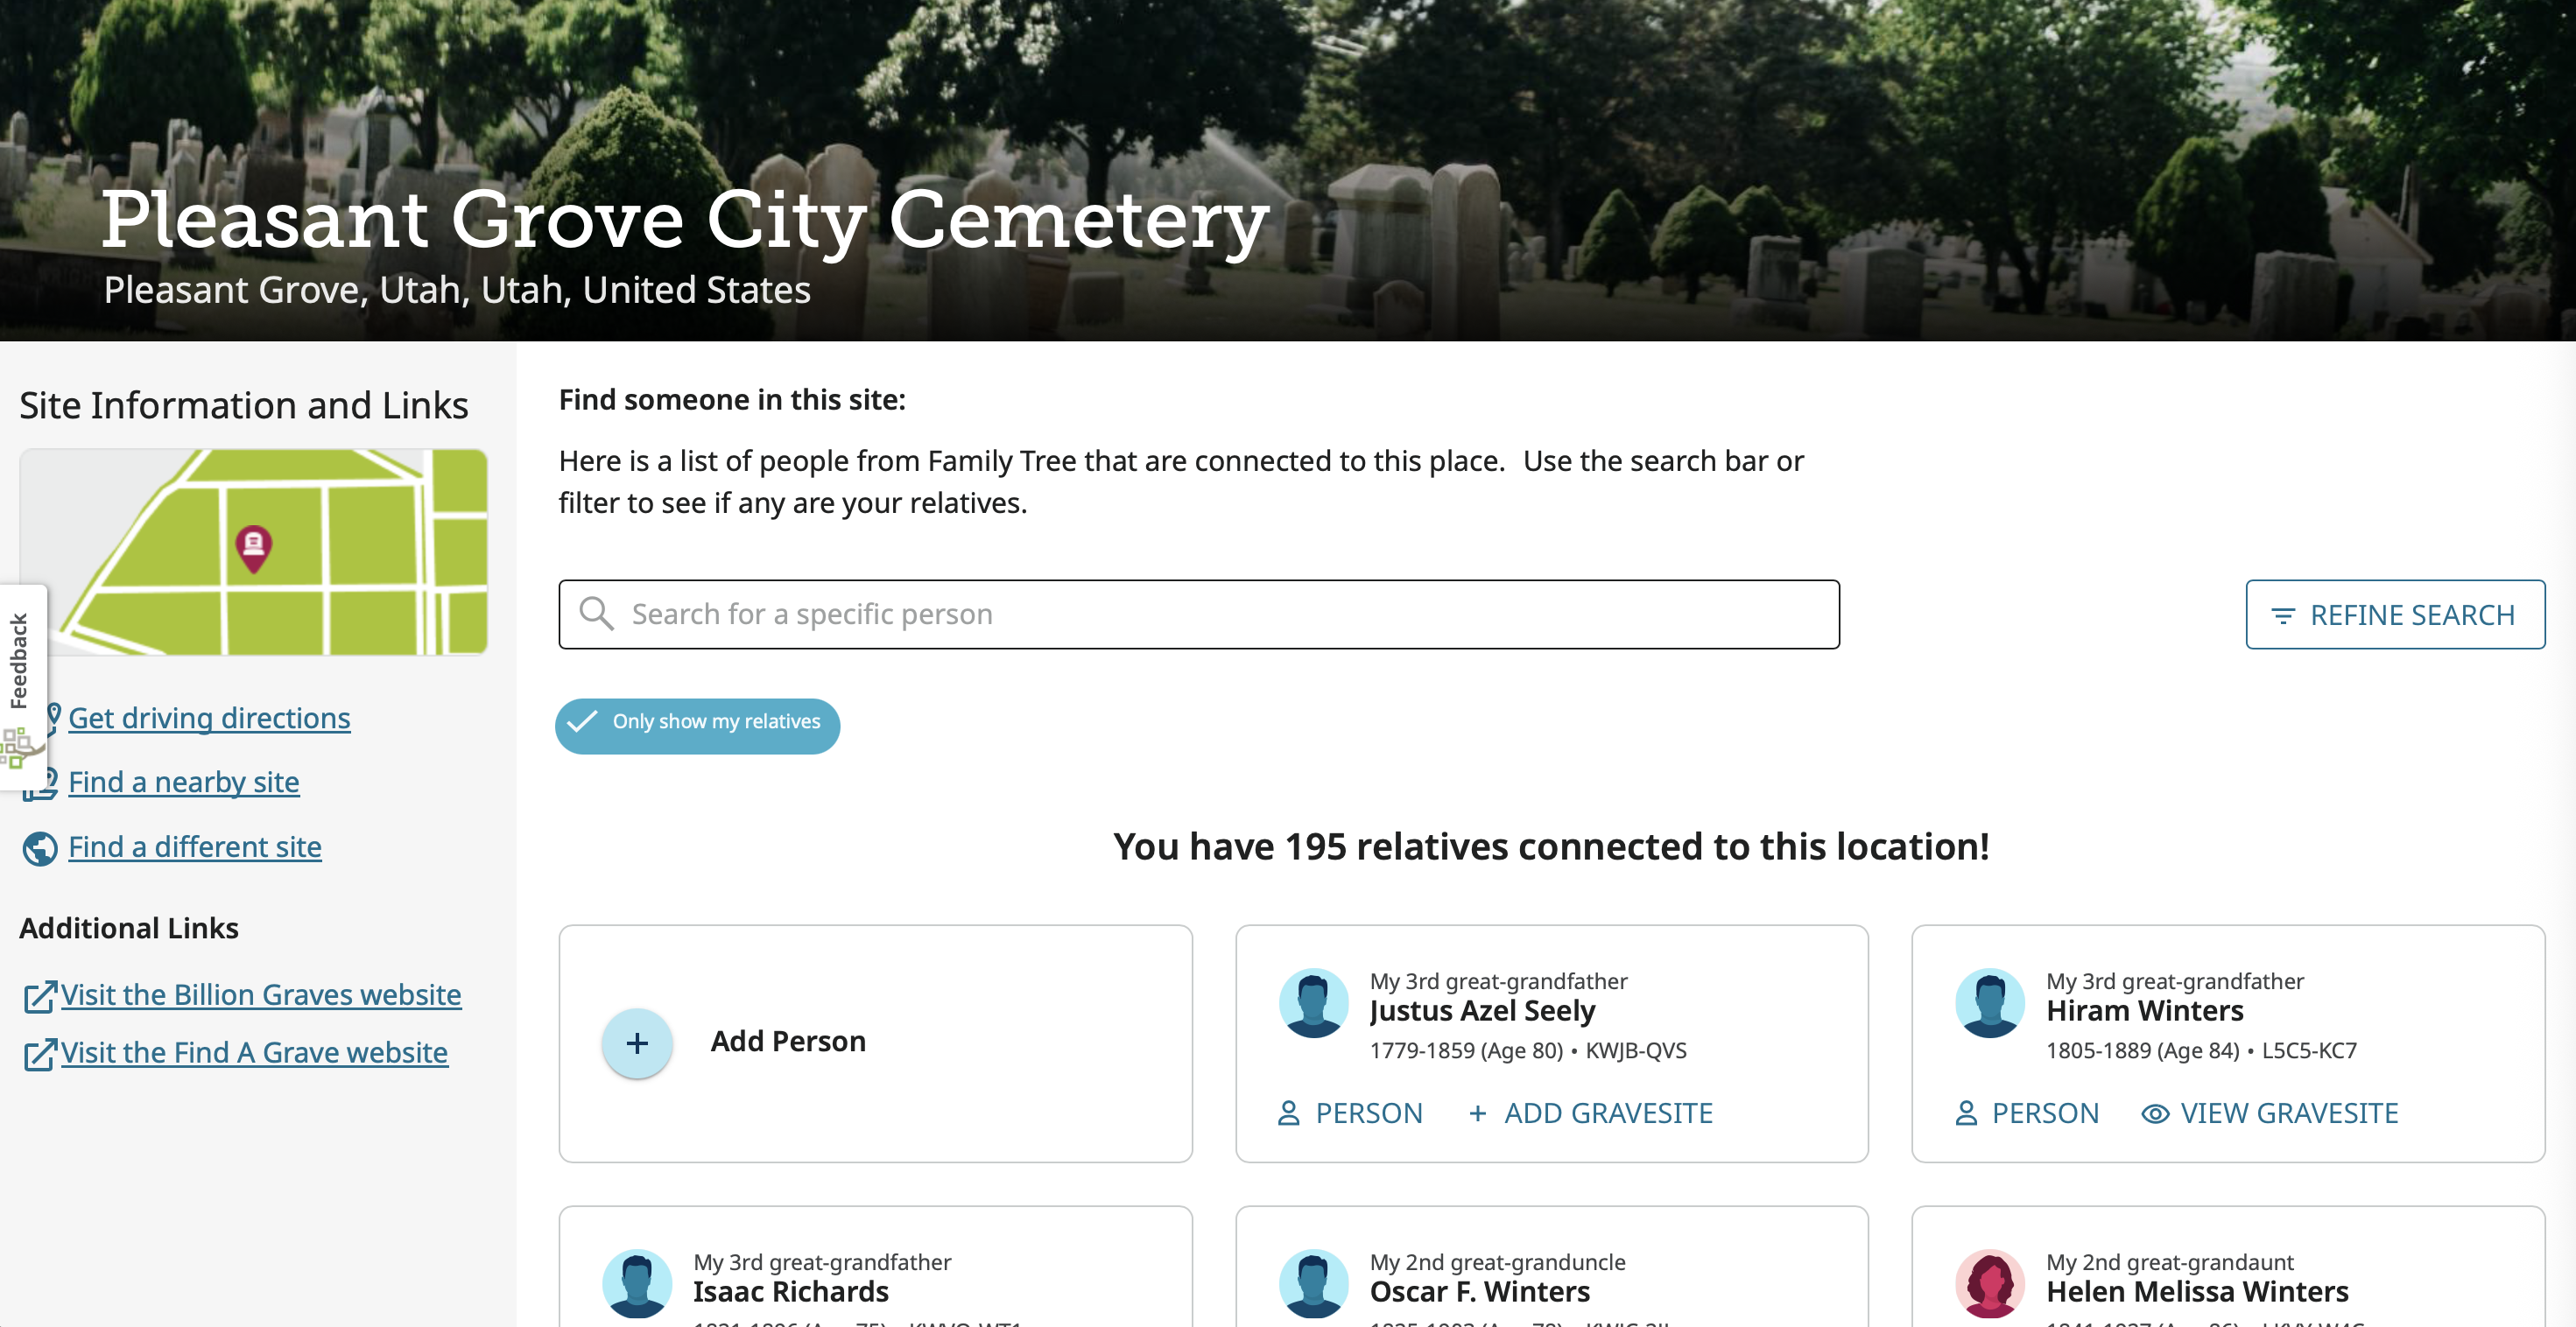The height and width of the screenshot is (1327, 2576).
Task: Visit the Billion Graves website
Action: (x=261, y=995)
